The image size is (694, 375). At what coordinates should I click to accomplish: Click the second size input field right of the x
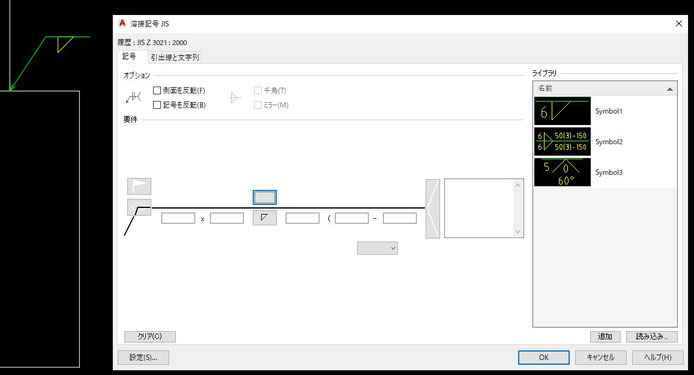coord(227,218)
